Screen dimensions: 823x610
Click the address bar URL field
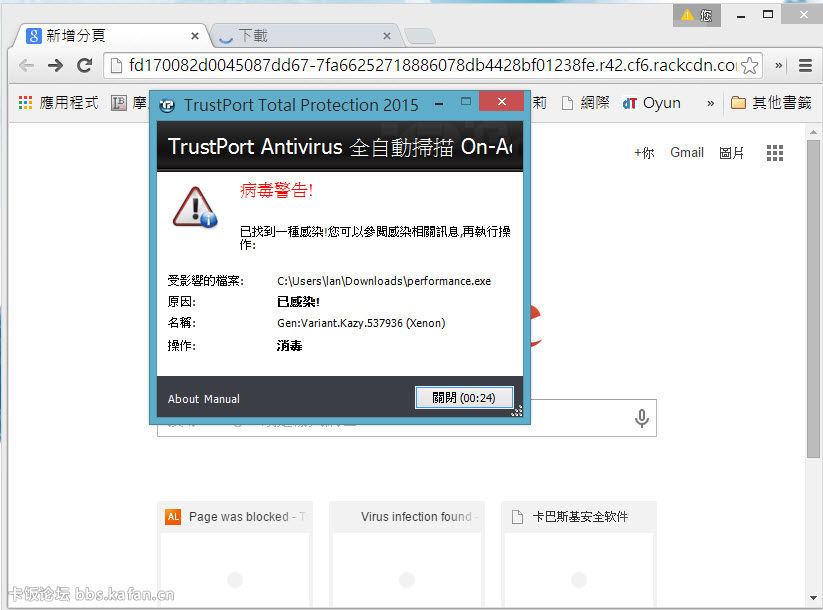pyautogui.click(x=432, y=65)
